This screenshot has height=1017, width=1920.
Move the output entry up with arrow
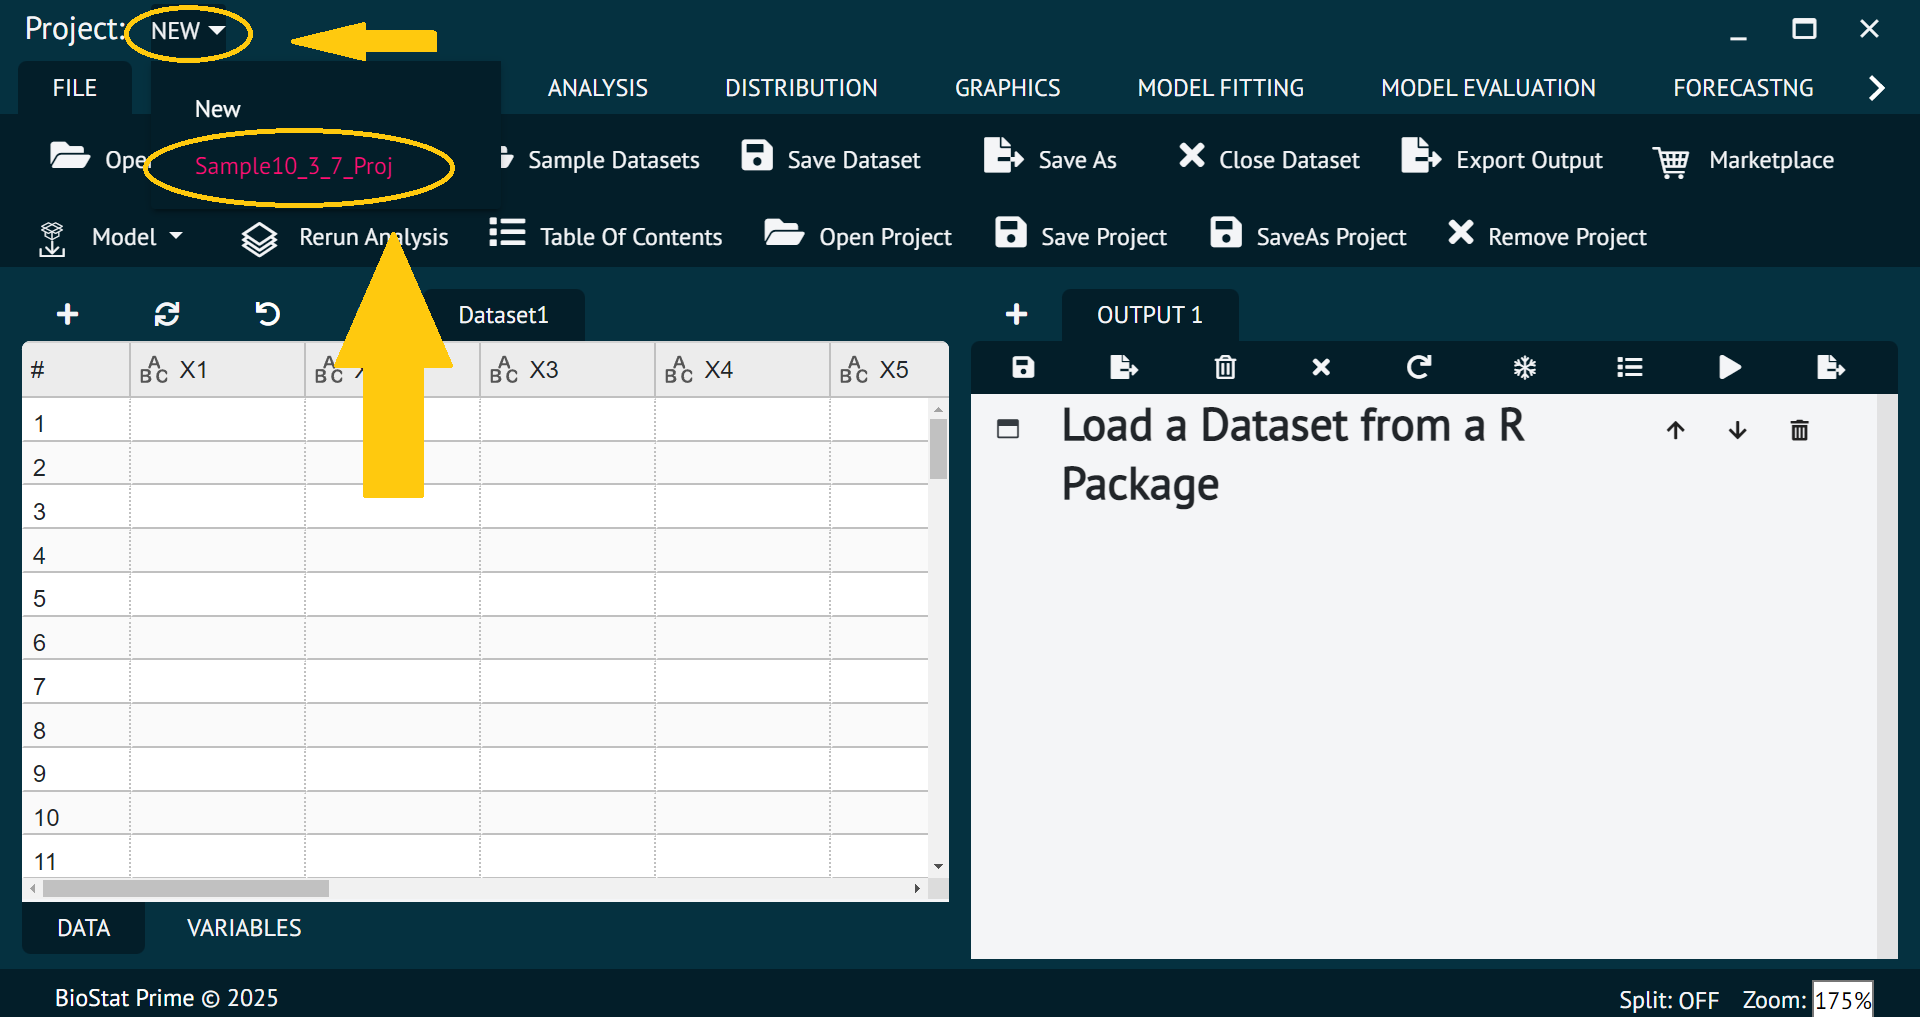click(1676, 430)
